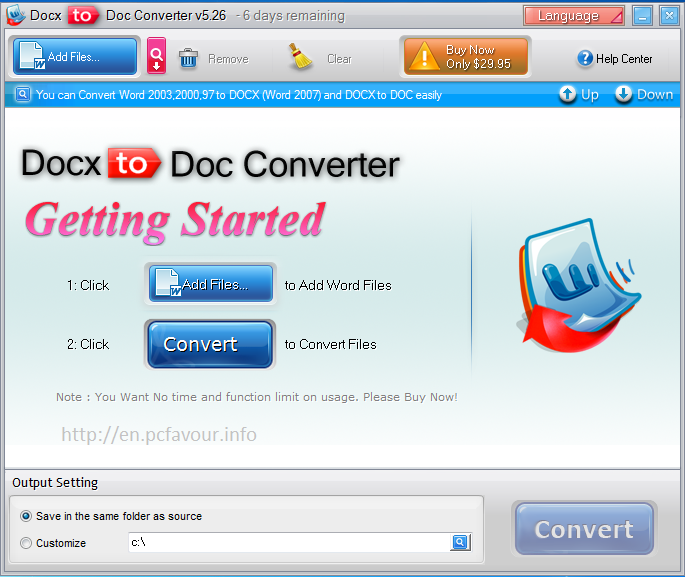
Task: Move the file down with the Down arrow
Action: click(643, 94)
